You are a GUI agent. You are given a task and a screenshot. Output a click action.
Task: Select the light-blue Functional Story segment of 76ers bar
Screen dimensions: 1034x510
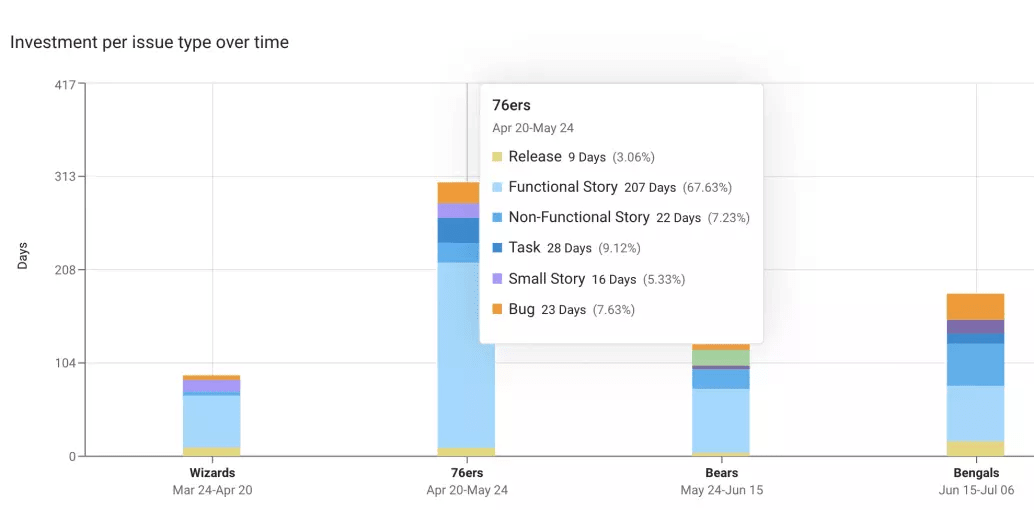tap(466, 355)
